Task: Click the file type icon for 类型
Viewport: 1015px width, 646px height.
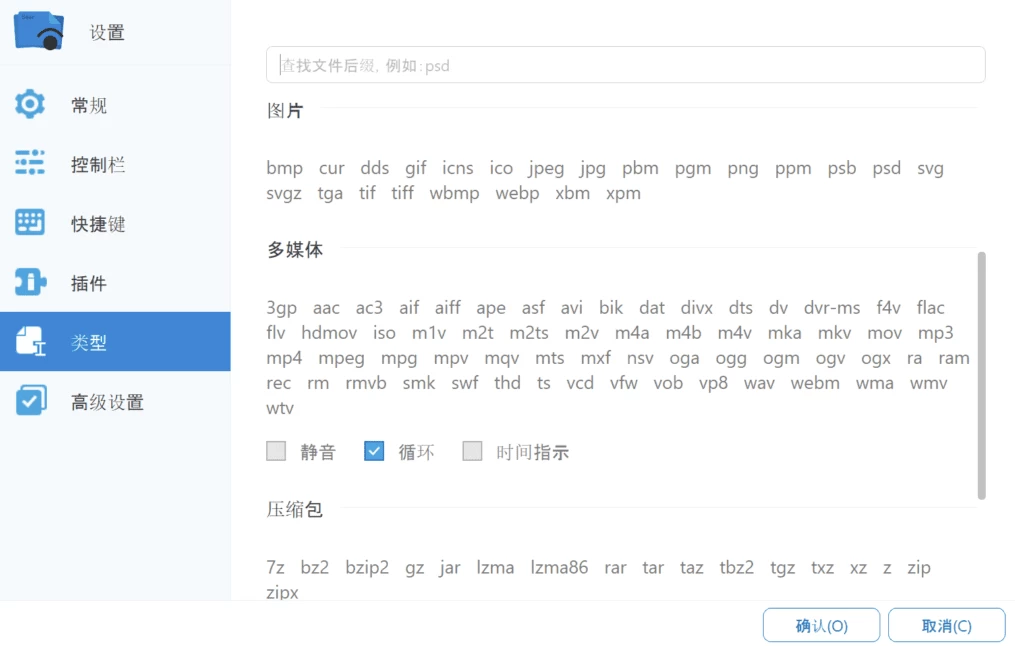Action: click(x=30, y=342)
